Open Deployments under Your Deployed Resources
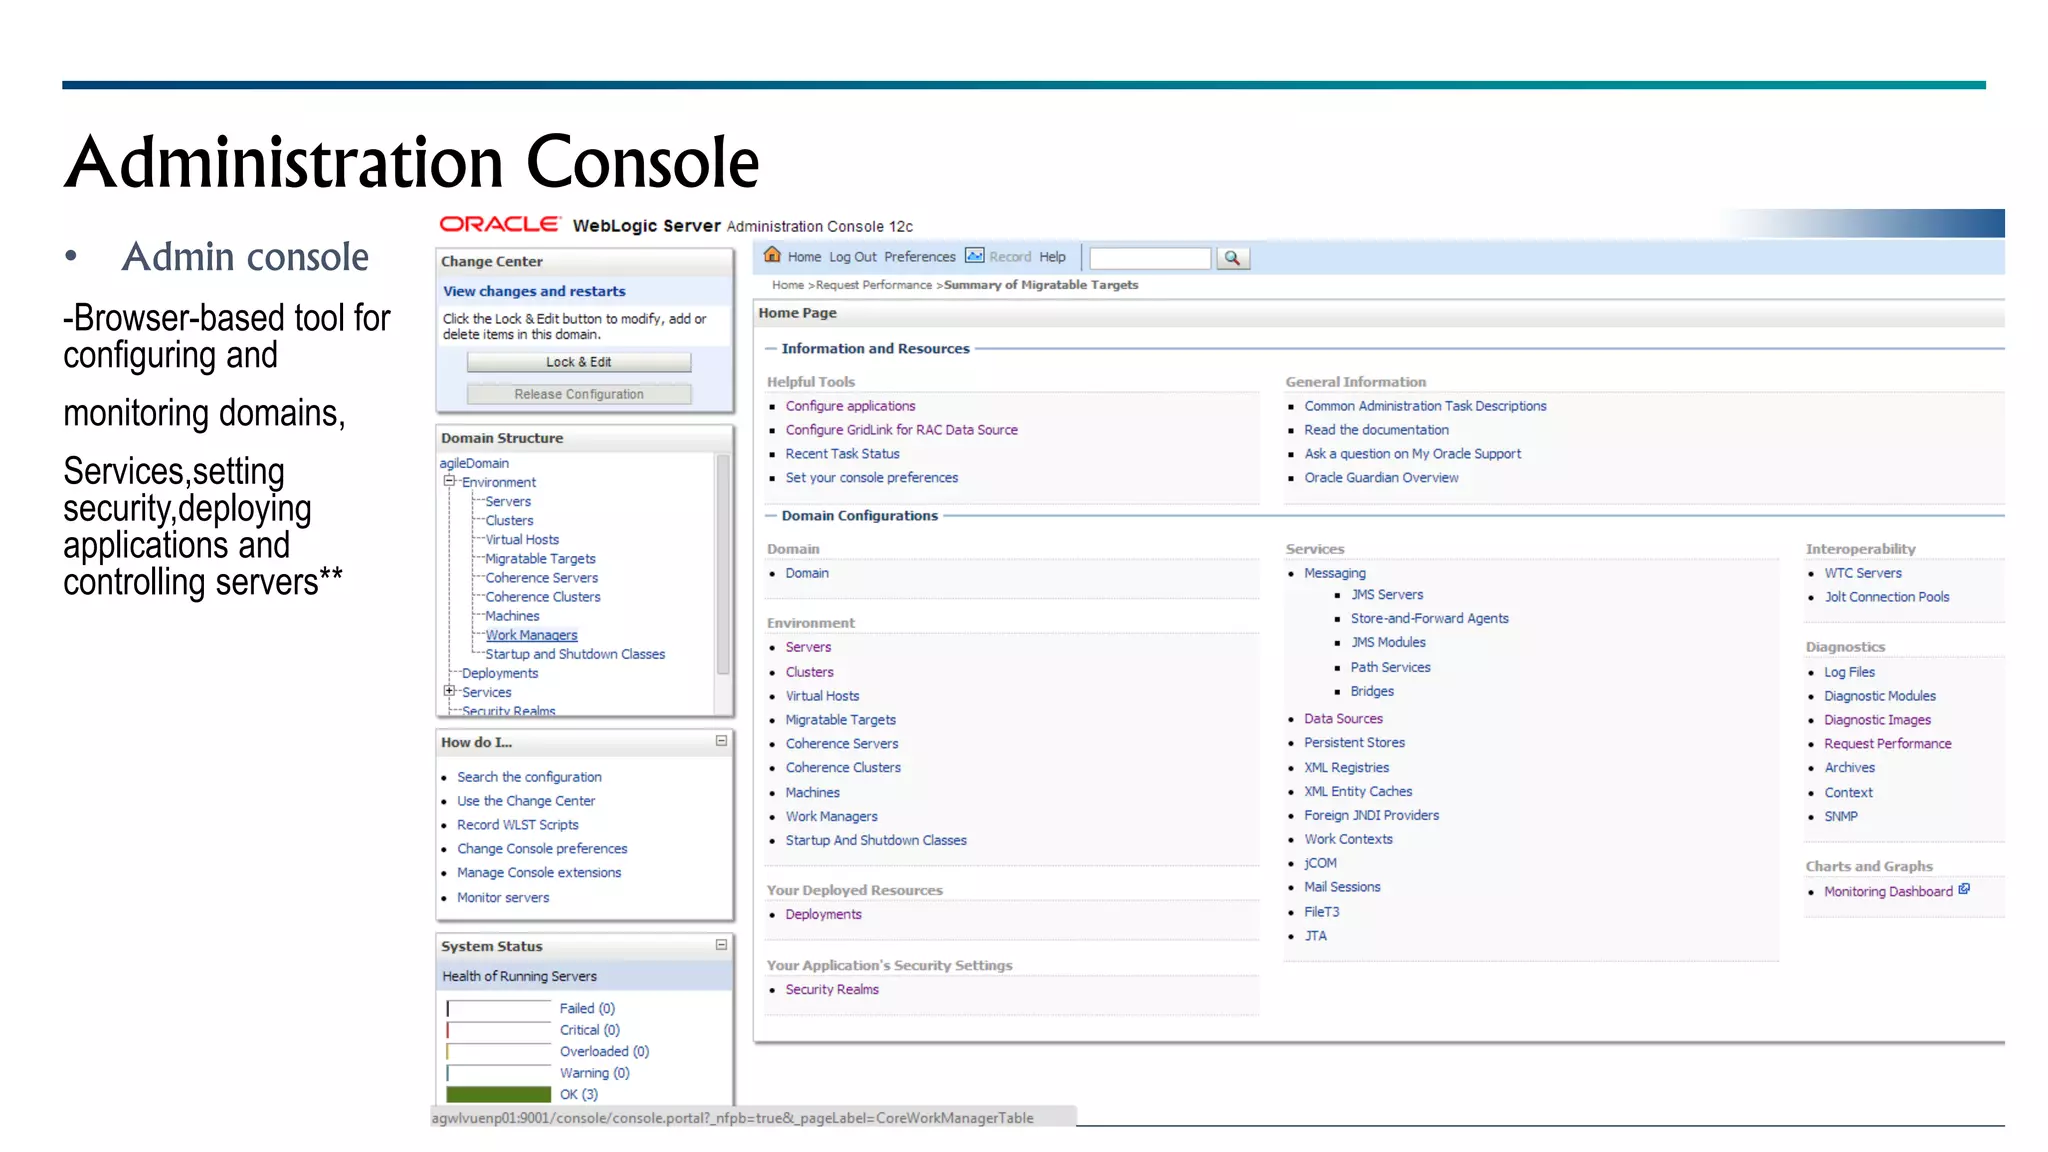Viewport: 2048px width, 1152px height. click(x=823, y=915)
